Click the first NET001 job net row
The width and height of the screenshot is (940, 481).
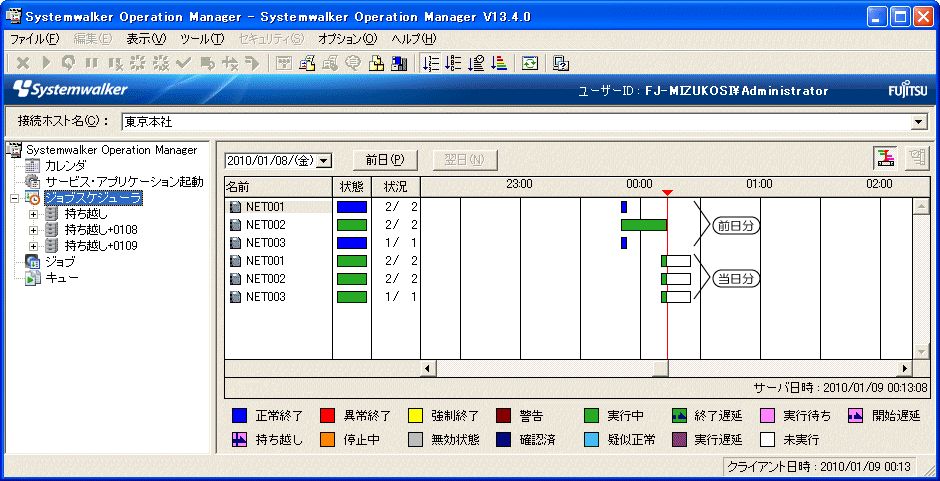click(x=278, y=207)
